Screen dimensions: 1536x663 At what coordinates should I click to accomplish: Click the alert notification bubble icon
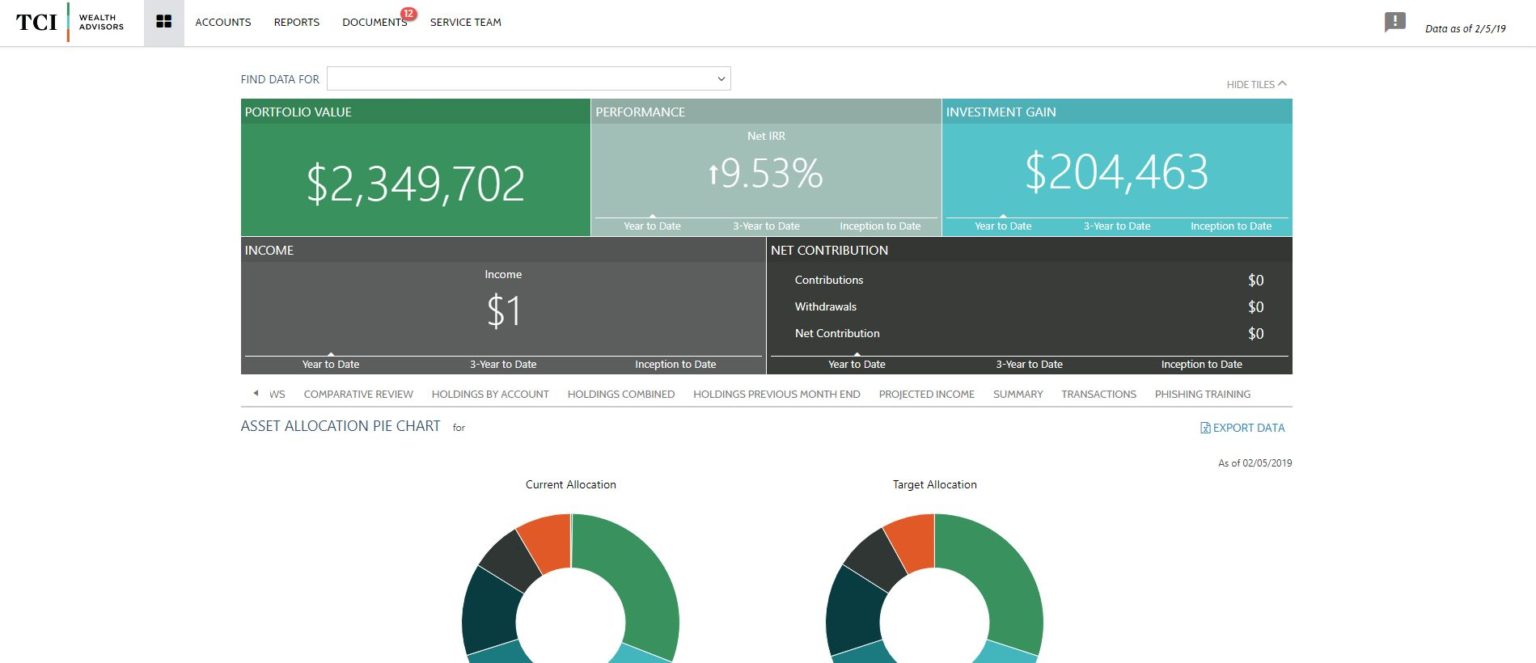[1394, 20]
